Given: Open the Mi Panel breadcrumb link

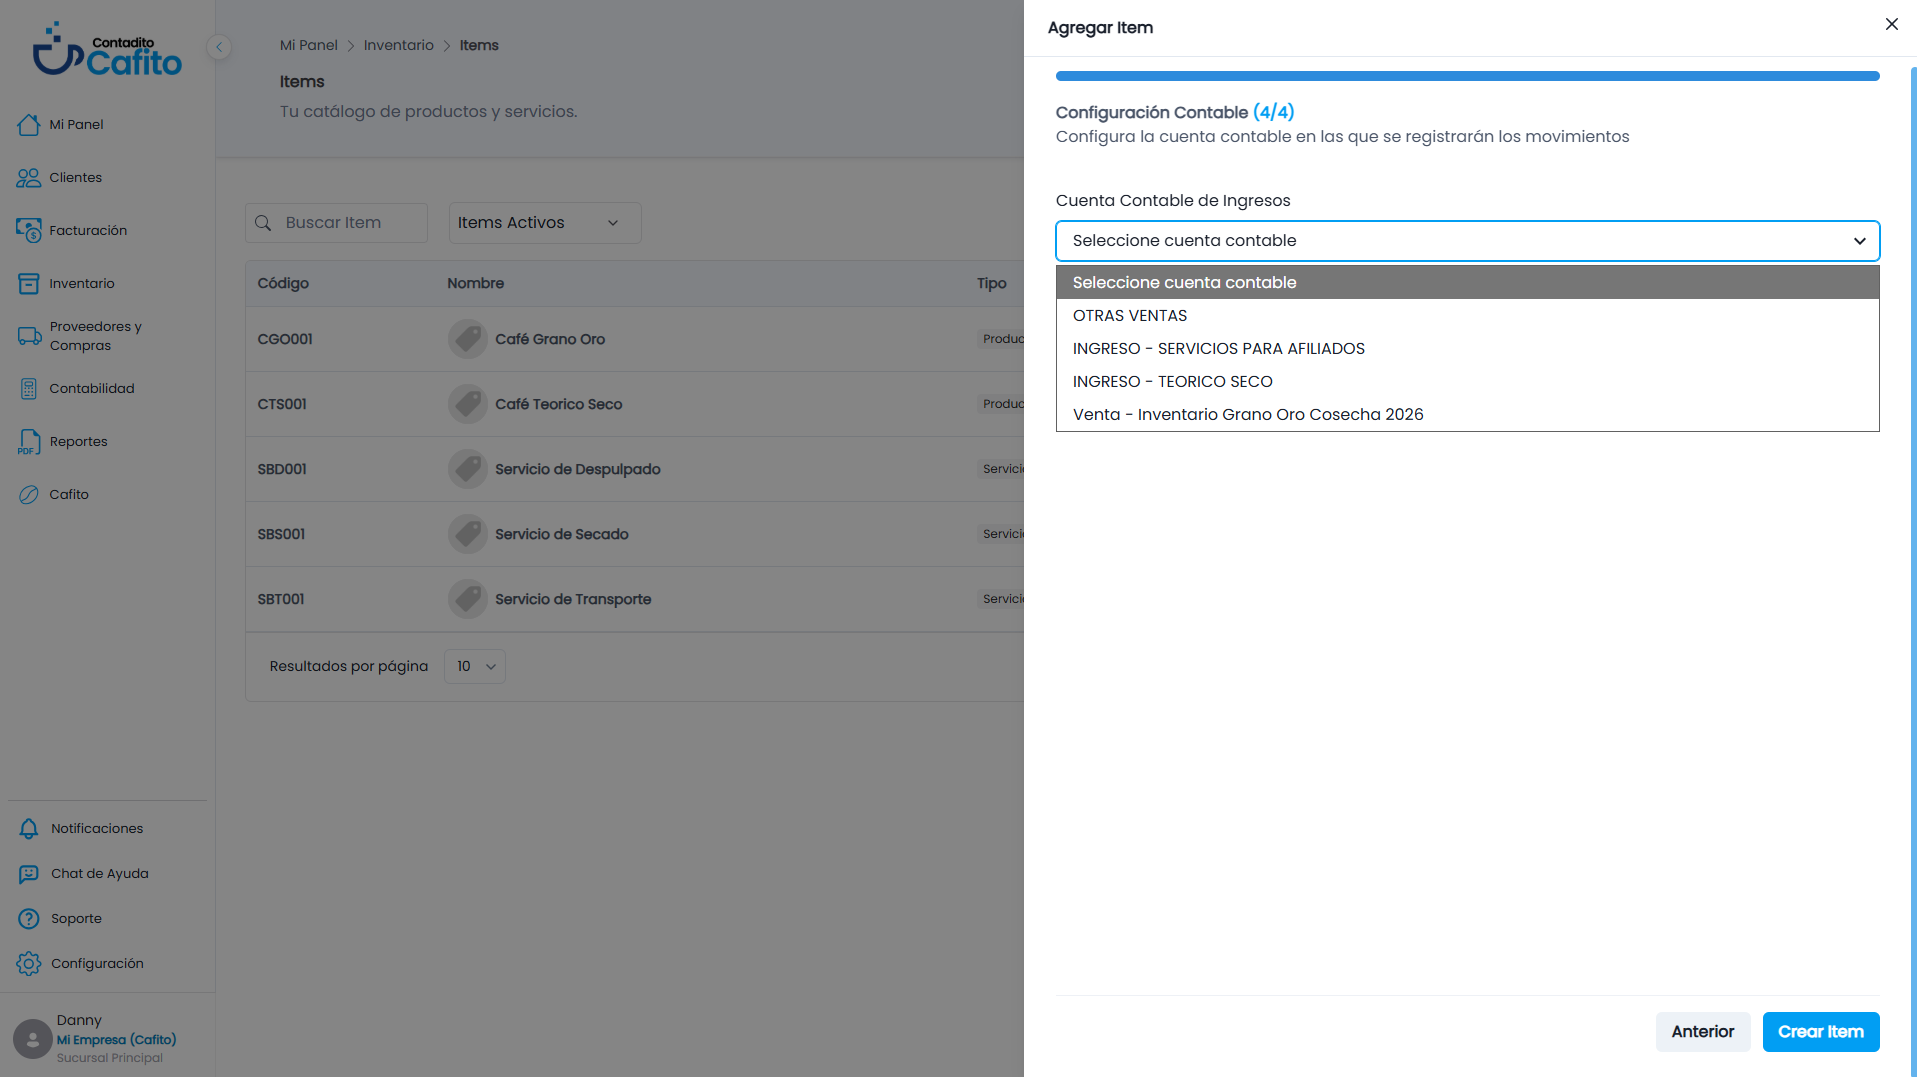Looking at the screenshot, I should tap(308, 45).
